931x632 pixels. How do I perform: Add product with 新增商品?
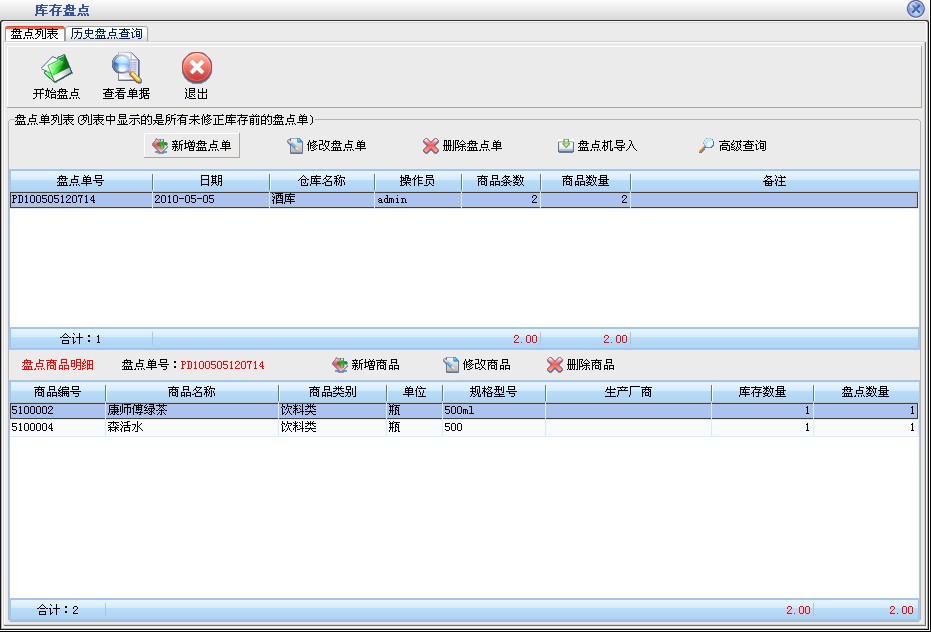365,365
